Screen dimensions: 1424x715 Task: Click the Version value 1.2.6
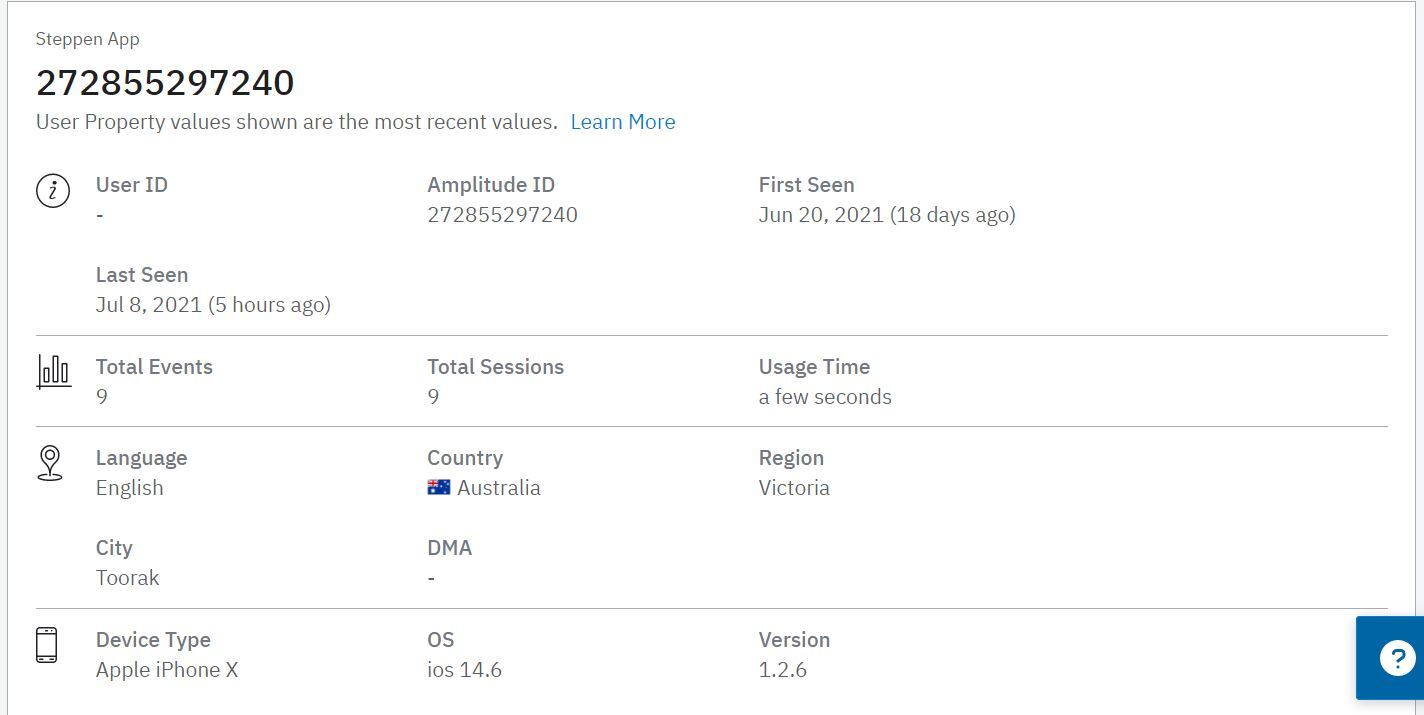783,670
